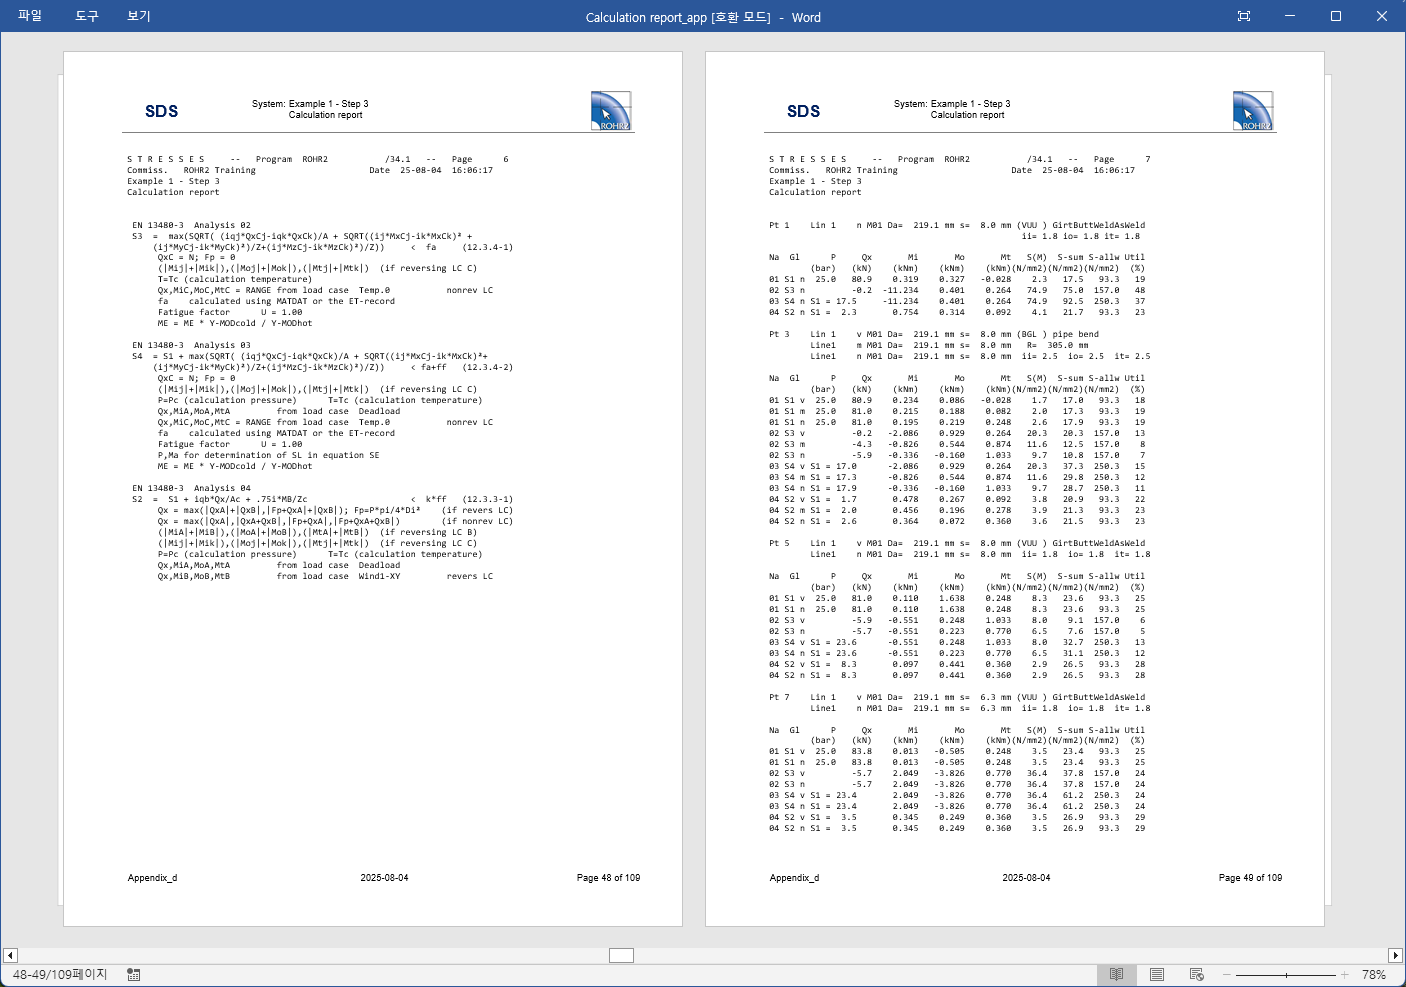
Task: Switch to Read Mode view
Action: 1116,974
